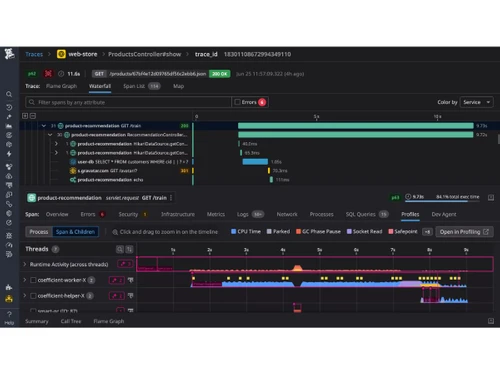Toggle the CPU Time legend item
The width and height of the screenshot is (500, 375).
pyautogui.click(x=246, y=231)
